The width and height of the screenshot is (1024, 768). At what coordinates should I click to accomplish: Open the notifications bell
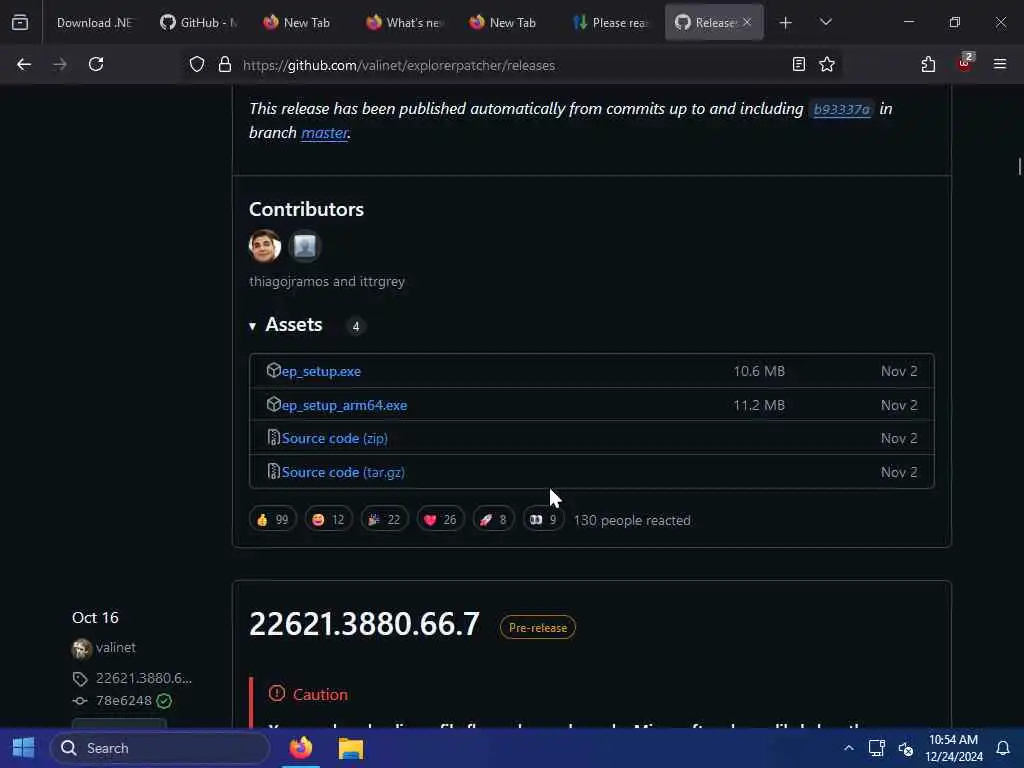[1002, 748]
